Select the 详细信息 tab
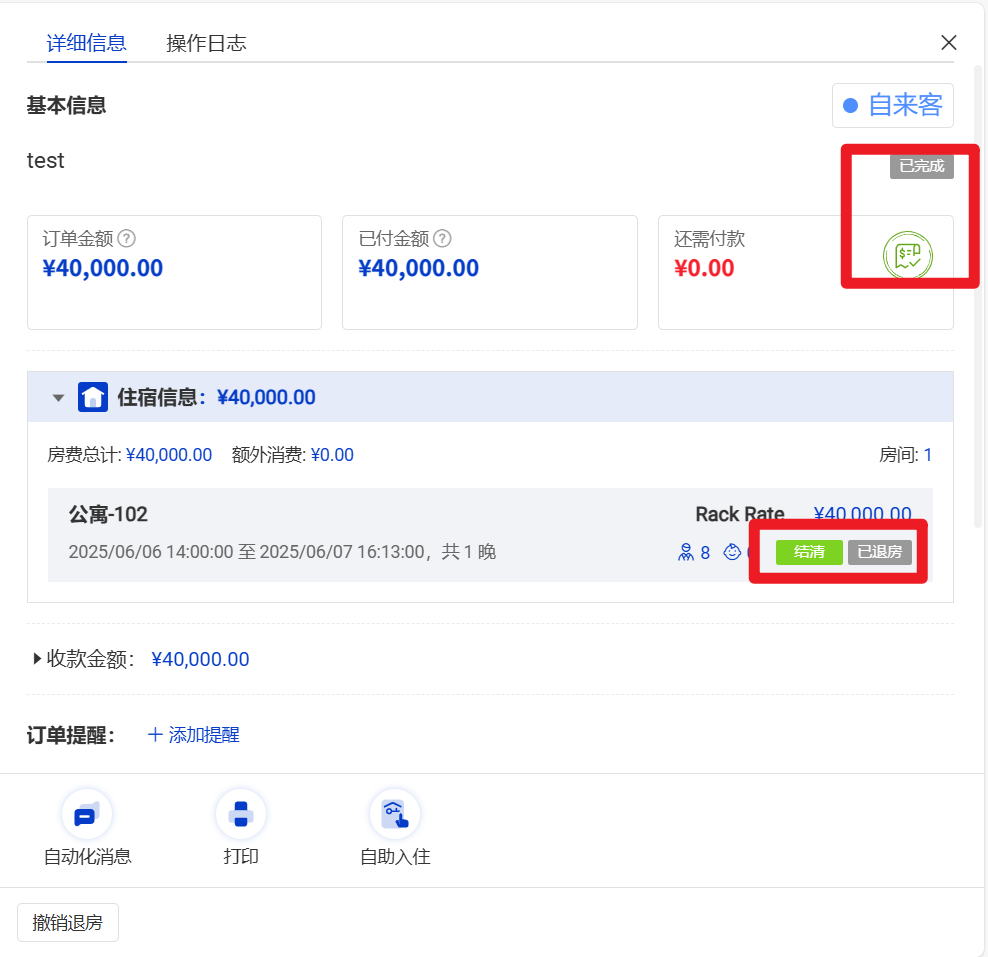The height and width of the screenshot is (957, 988). [x=86, y=43]
